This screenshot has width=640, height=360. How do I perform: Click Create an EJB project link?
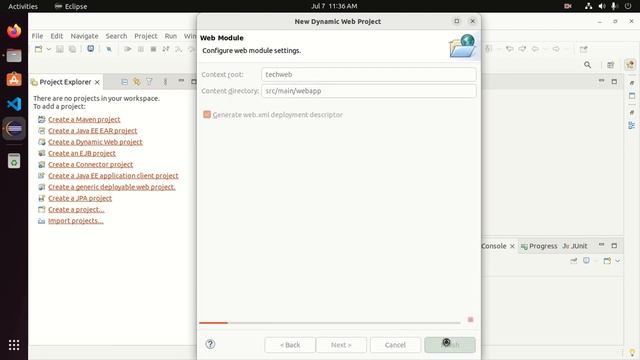[82, 153]
